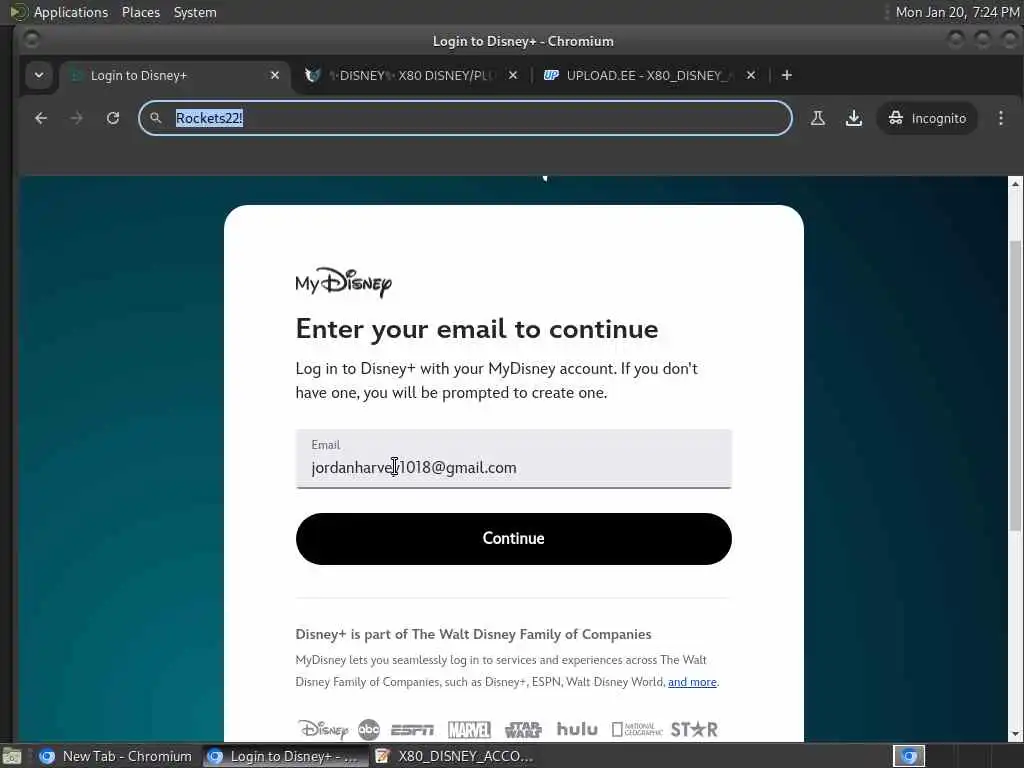Image resolution: width=1024 pixels, height=768 pixels.
Task: Click the show desktop icon in bottom panel
Action: coord(12,756)
